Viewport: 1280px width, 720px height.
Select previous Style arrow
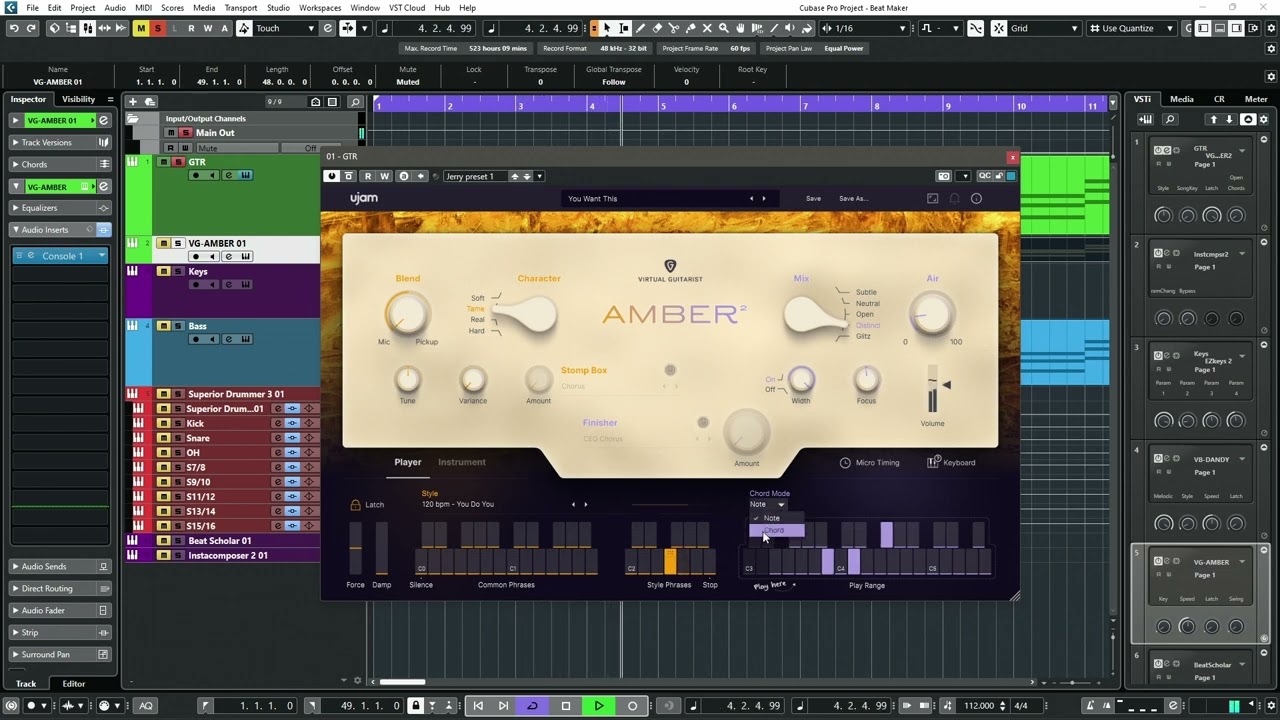[573, 504]
